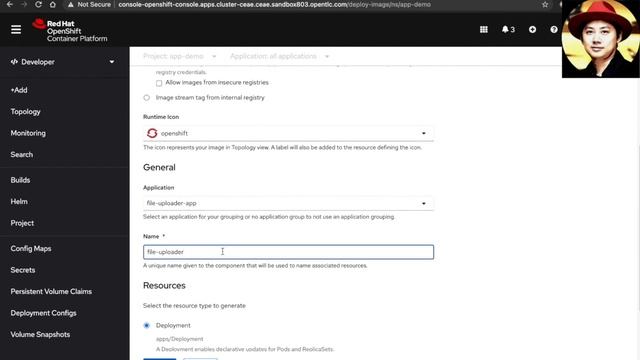Click the Red Hat OpenShift logo

(x=70, y=31)
